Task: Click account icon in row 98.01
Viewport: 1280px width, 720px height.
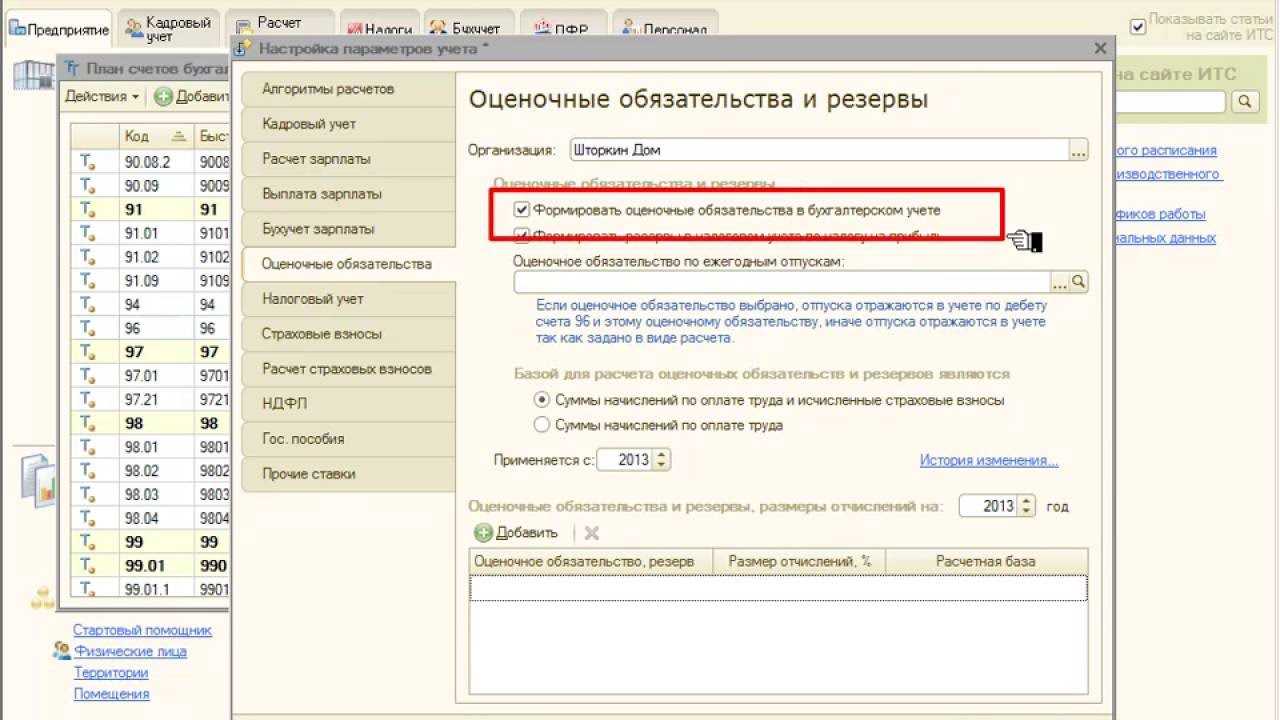Action: point(87,447)
